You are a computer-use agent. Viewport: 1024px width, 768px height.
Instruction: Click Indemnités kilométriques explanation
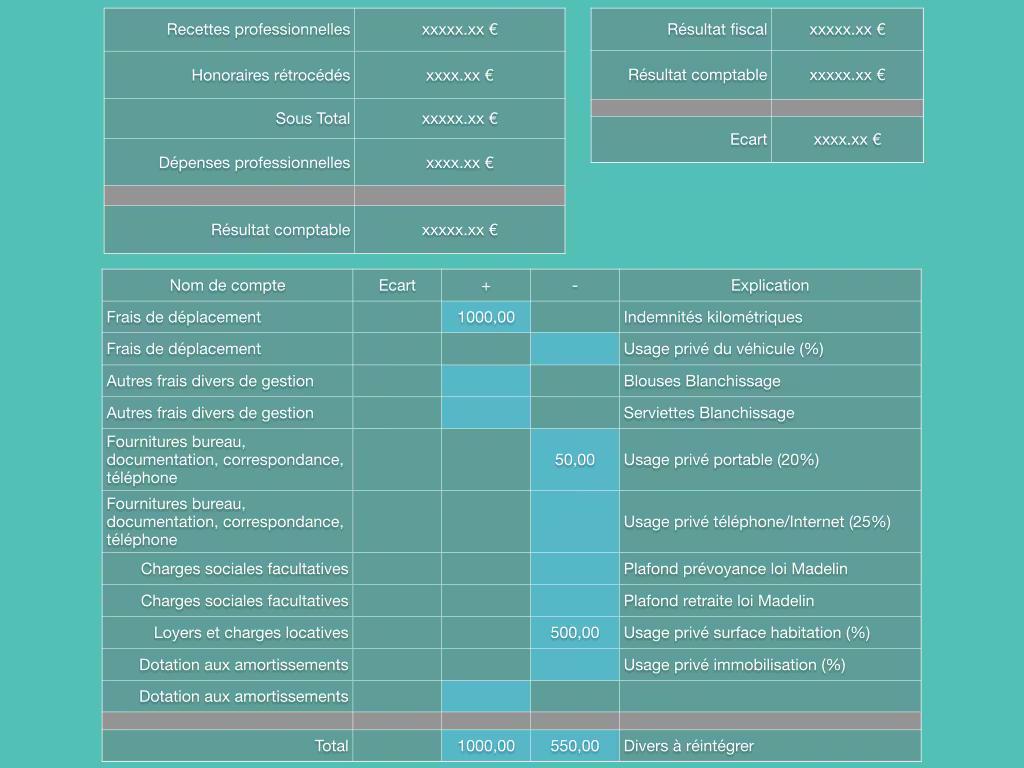(712, 317)
